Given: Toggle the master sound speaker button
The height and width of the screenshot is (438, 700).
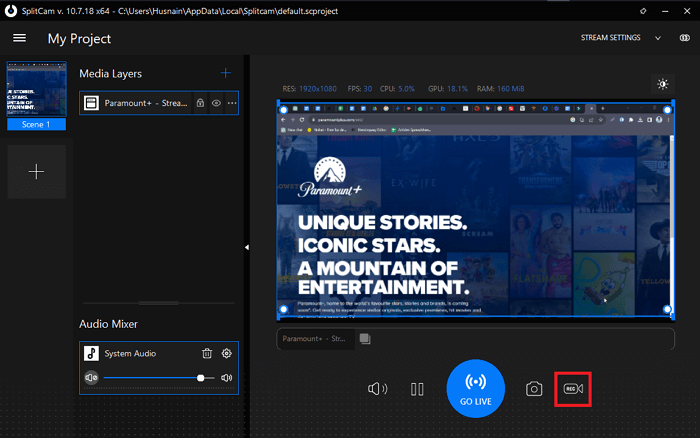Looking at the screenshot, I should pyautogui.click(x=378, y=389).
